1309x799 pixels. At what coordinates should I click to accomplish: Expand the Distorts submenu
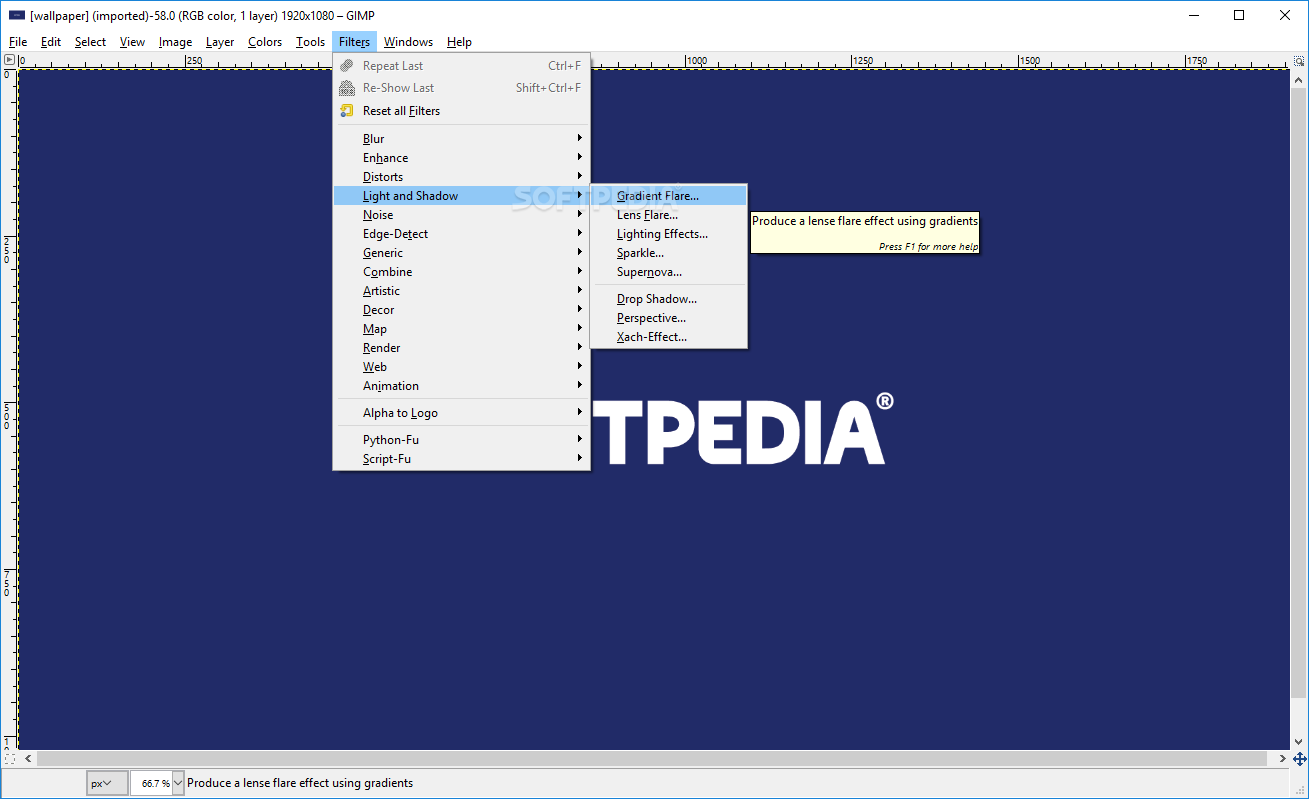[x=461, y=177]
